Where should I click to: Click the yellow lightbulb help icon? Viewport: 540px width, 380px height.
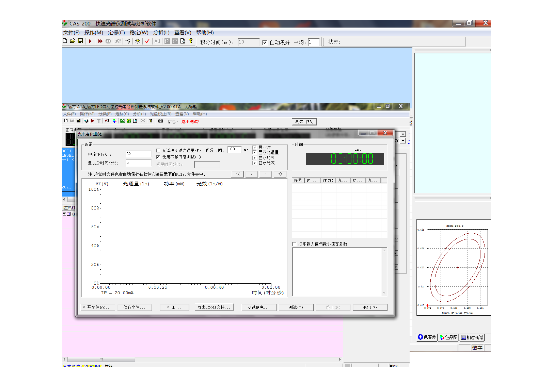[x=191, y=41]
